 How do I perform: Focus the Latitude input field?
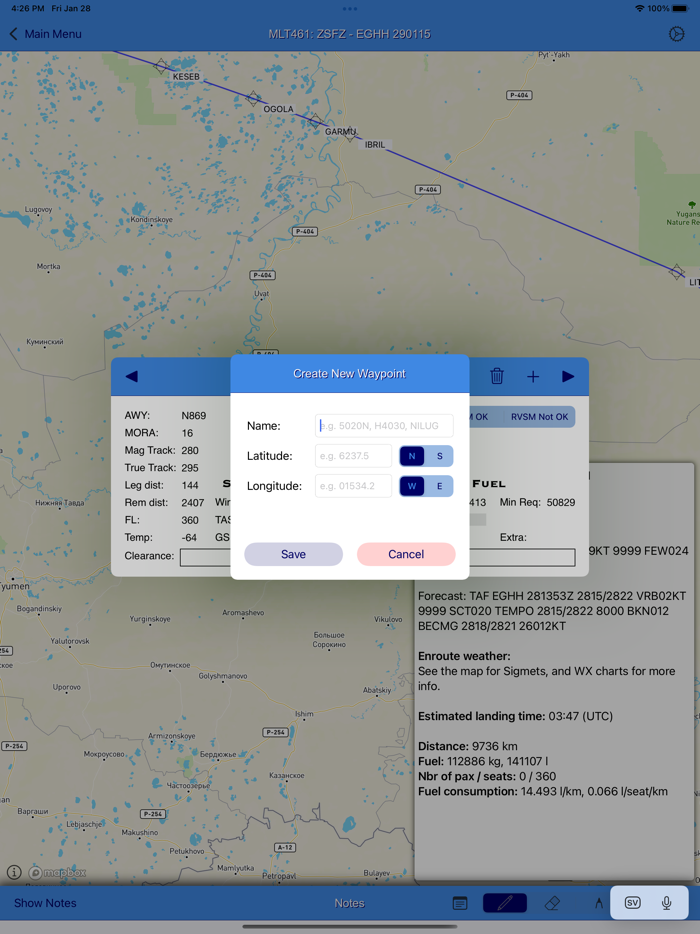point(353,456)
